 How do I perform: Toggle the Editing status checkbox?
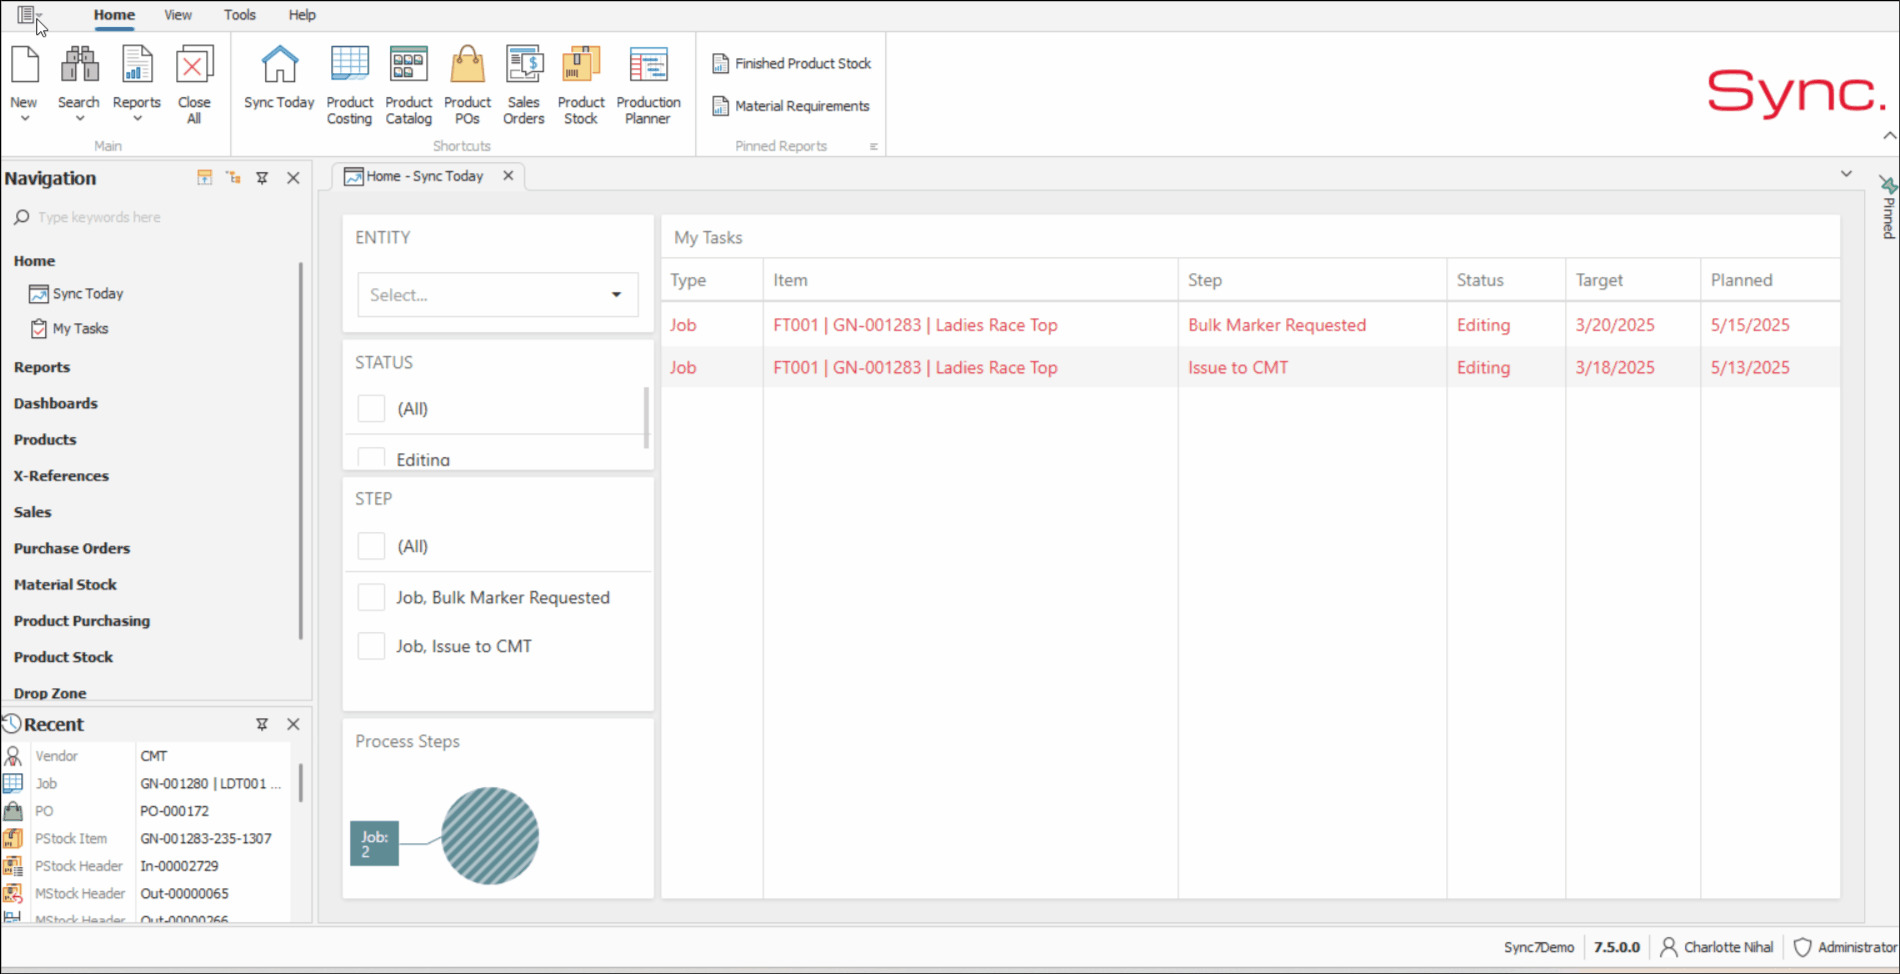pyautogui.click(x=371, y=458)
